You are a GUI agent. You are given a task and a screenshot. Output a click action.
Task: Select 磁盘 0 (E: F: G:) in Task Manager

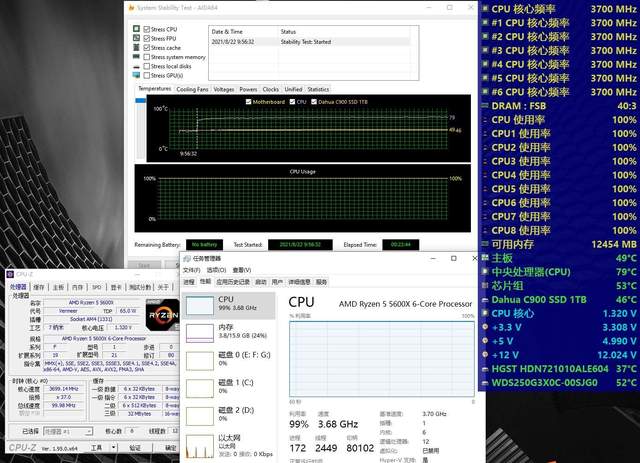click(229, 359)
